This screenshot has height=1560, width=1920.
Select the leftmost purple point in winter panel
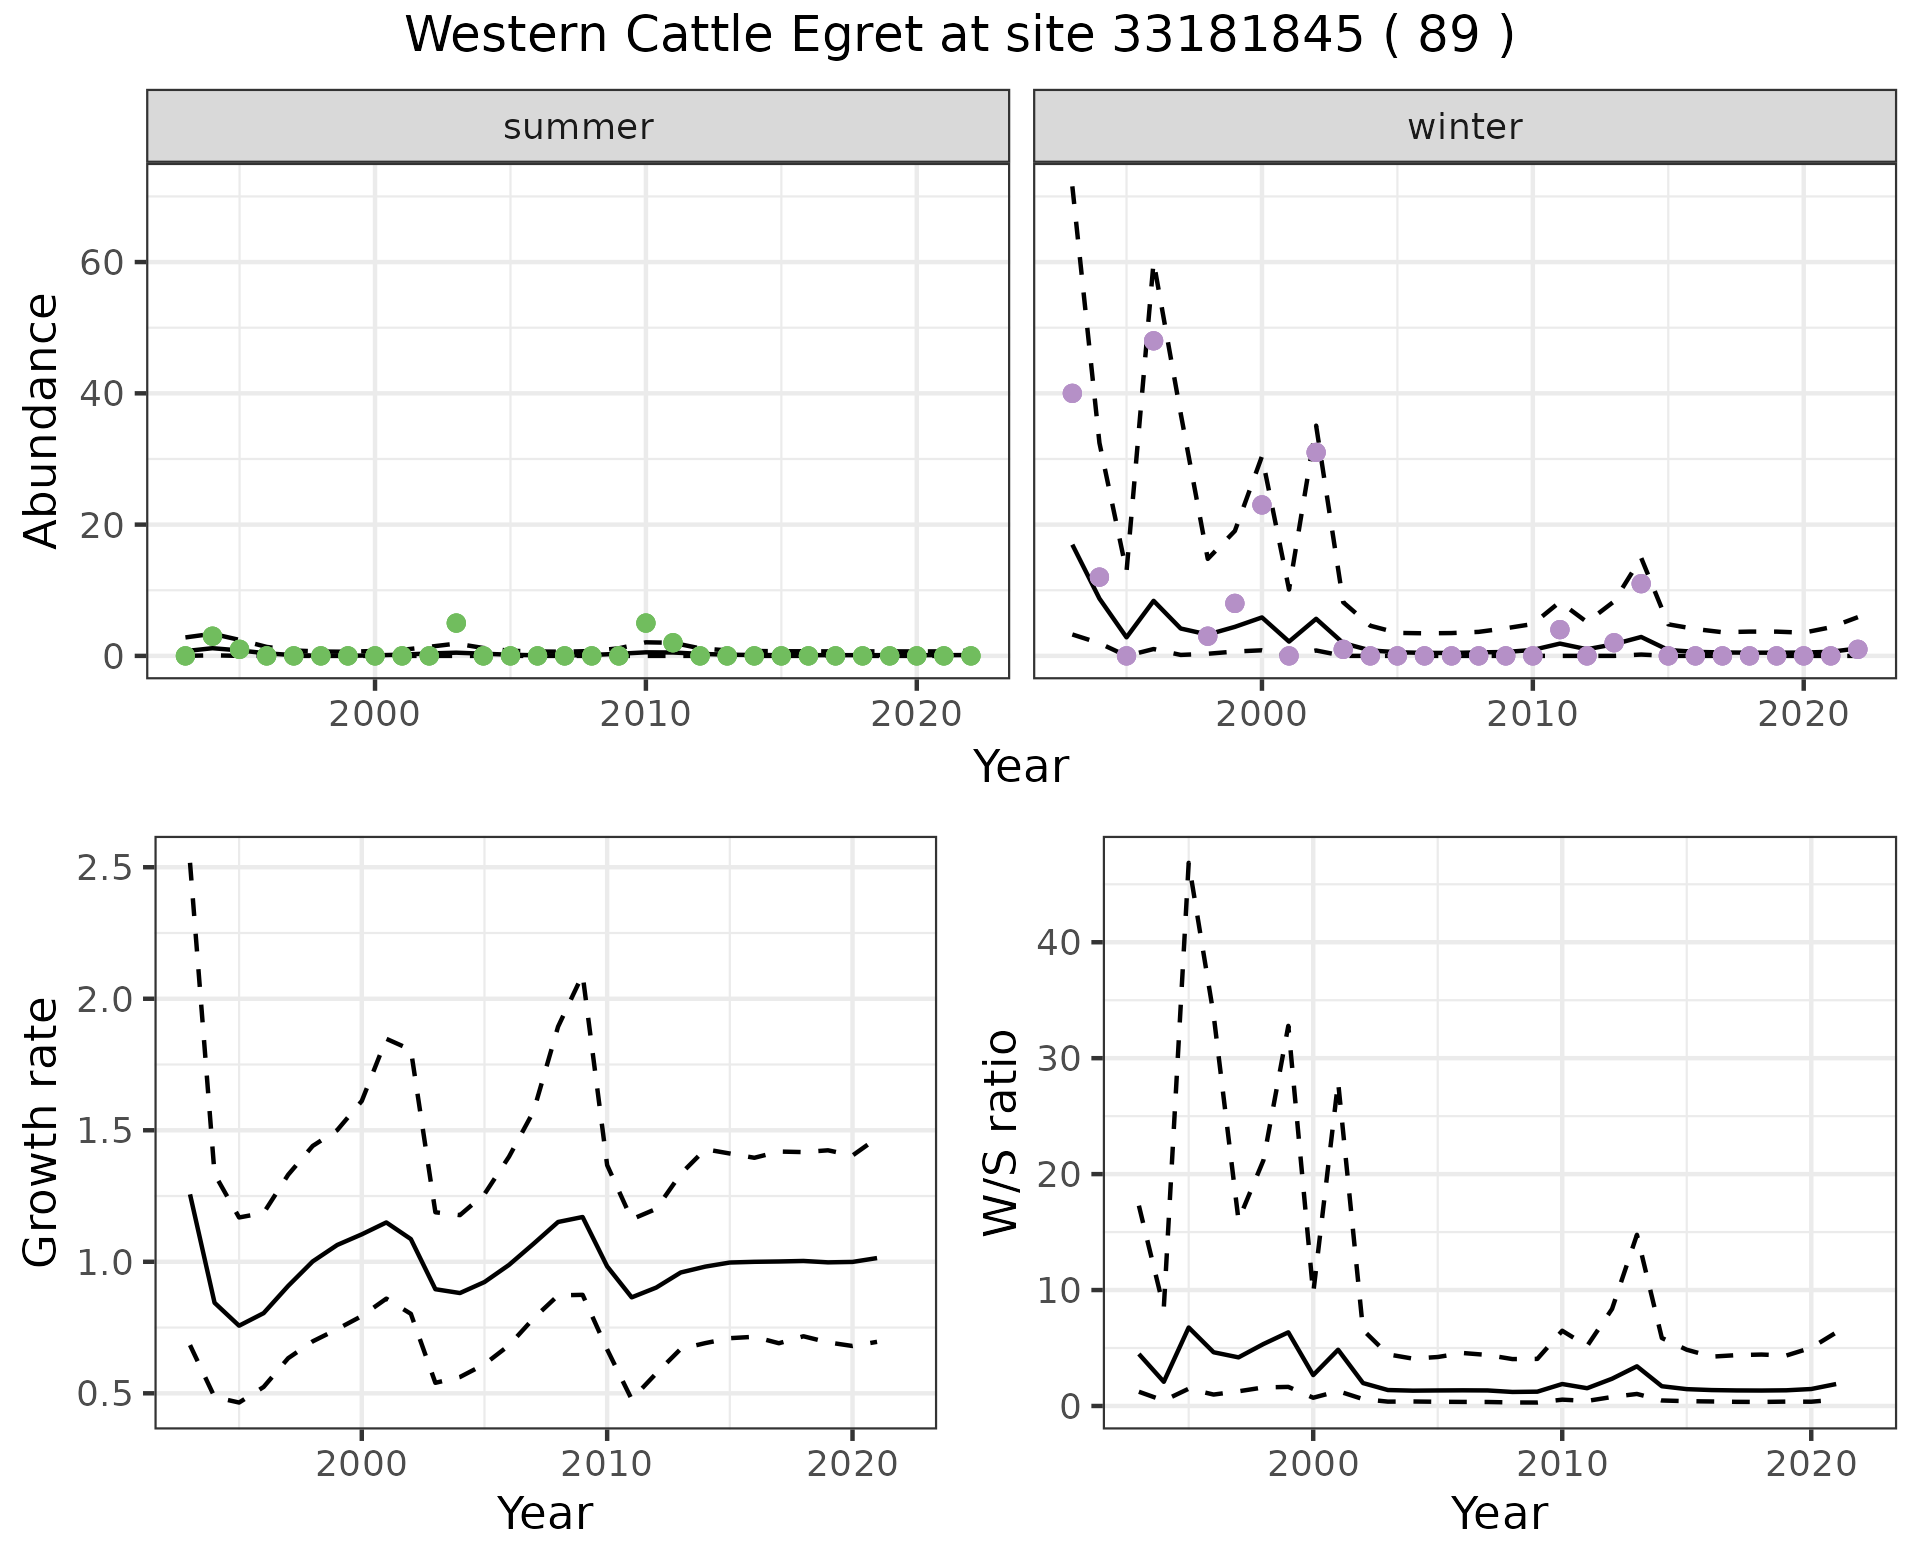(x=1072, y=393)
